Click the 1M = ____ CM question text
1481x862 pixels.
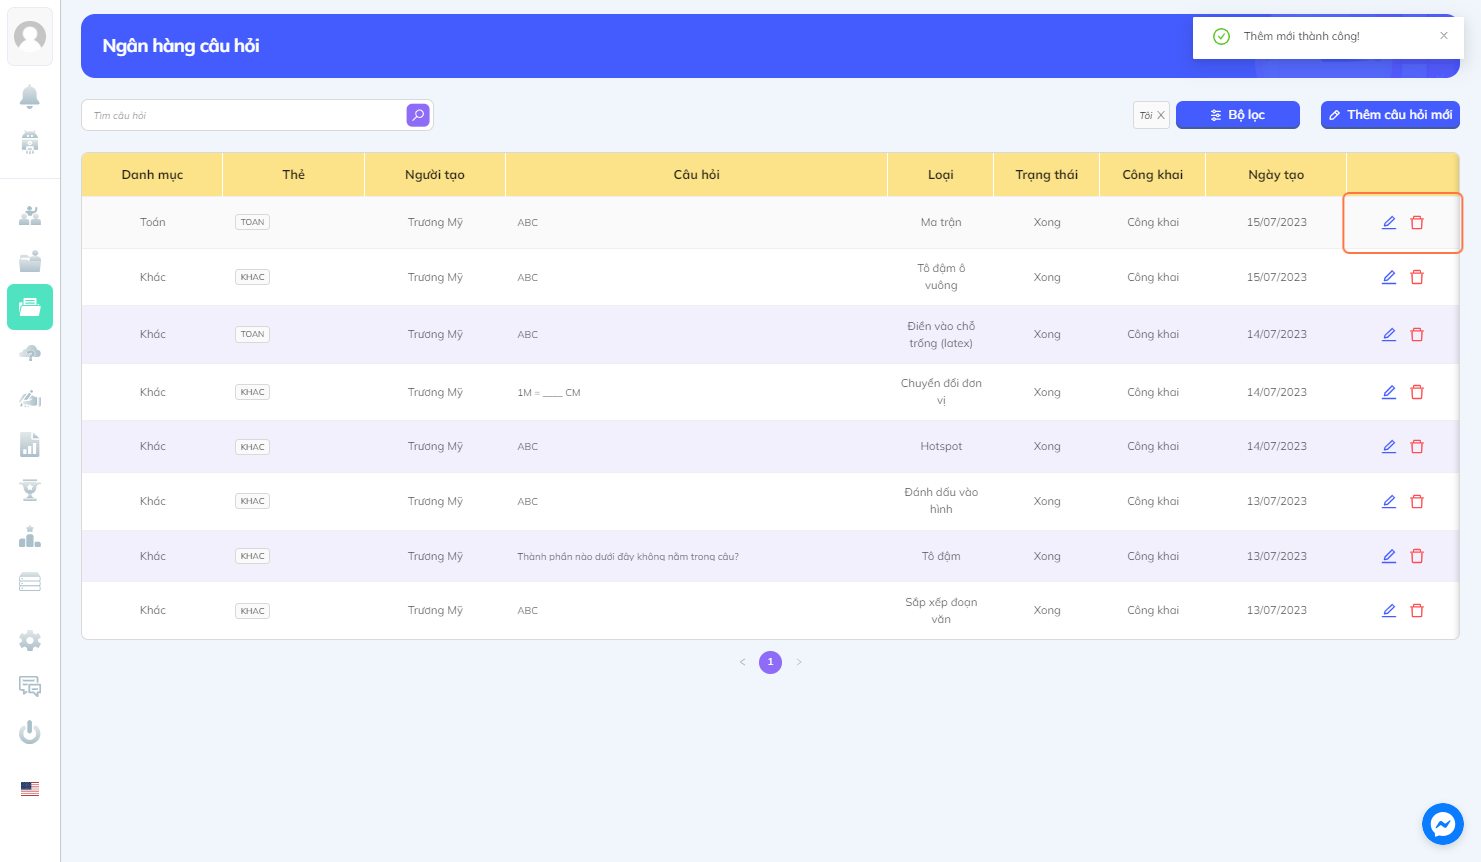pos(549,393)
